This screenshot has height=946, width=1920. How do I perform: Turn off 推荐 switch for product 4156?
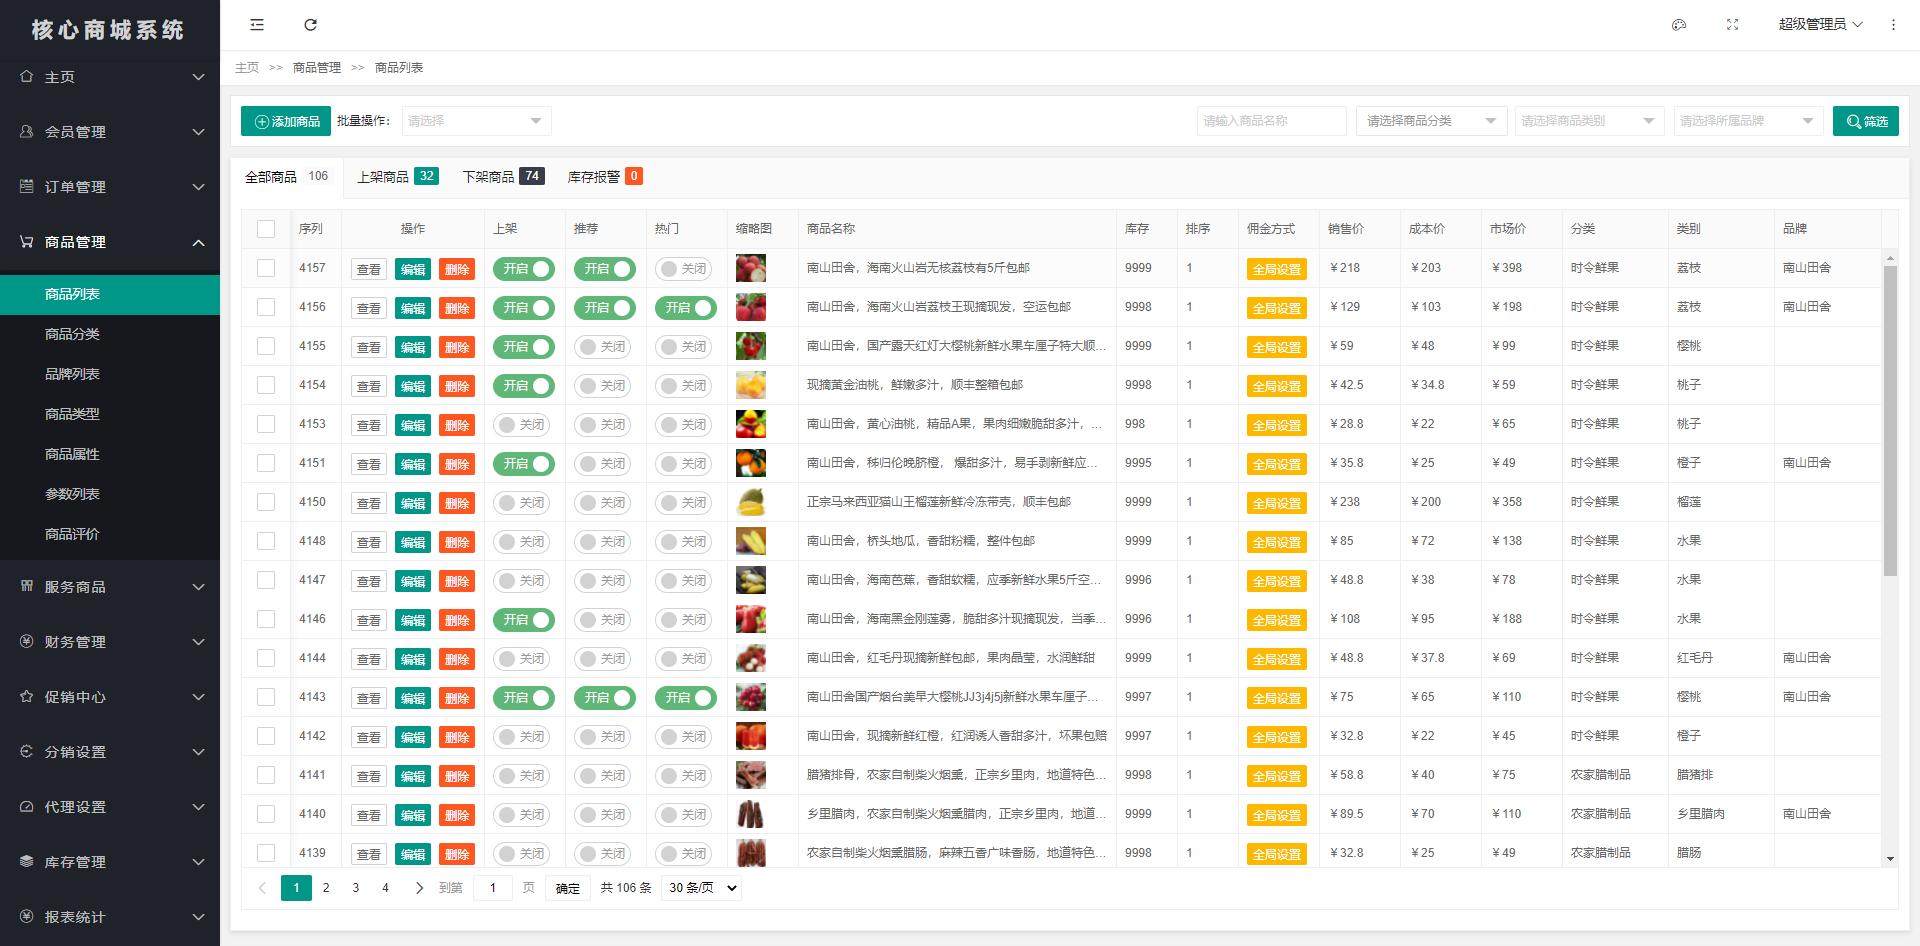click(x=604, y=308)
